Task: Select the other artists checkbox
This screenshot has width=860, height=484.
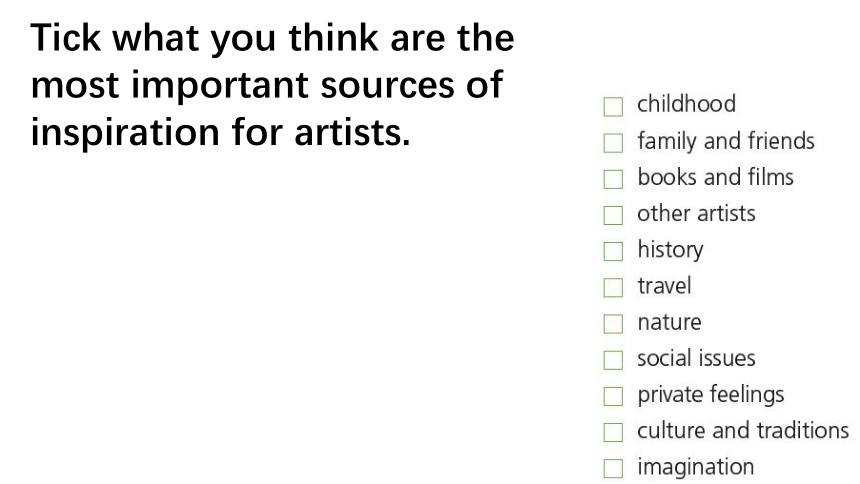Action: click(613, 215)
